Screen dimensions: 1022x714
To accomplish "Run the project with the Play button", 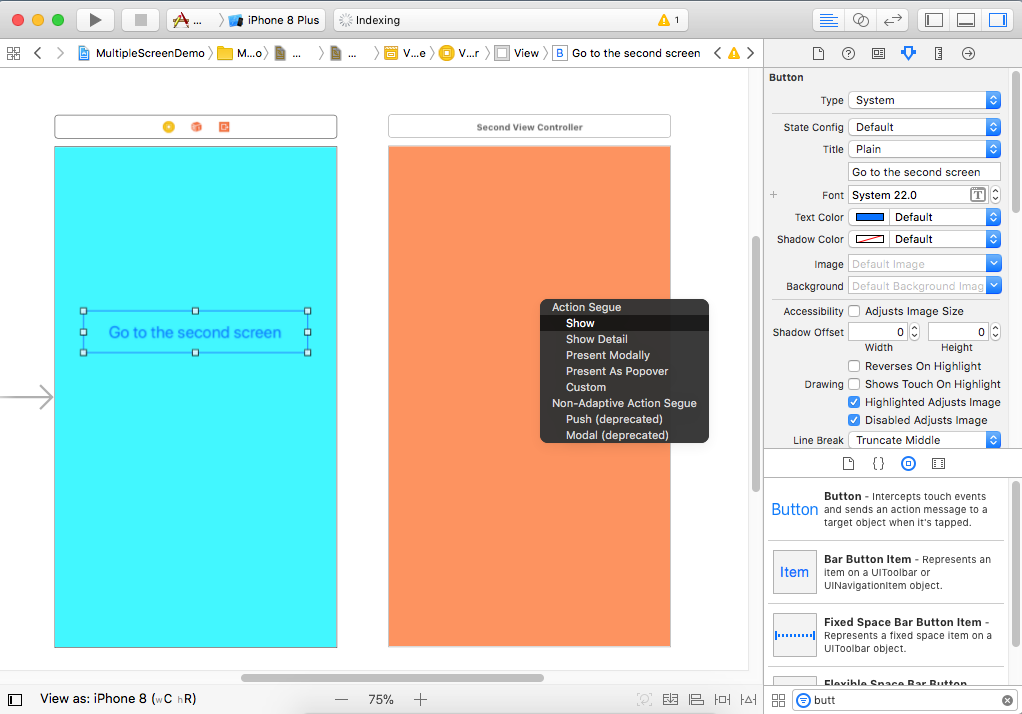I will 95,20.
